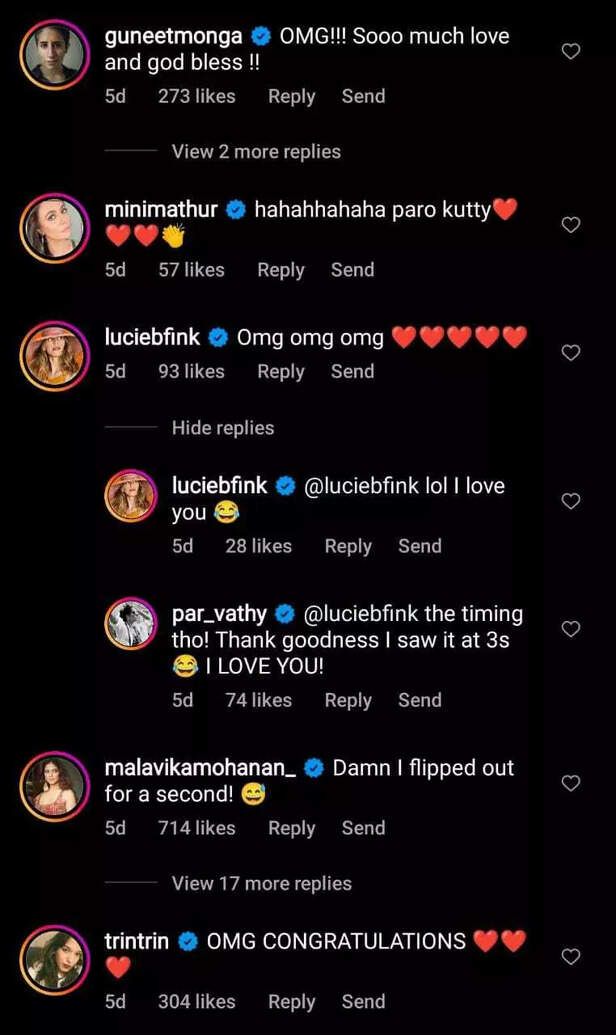This screenshot has width=616, height=1035.
Task: Open the minimathur username link
Action: coord(161,210)
